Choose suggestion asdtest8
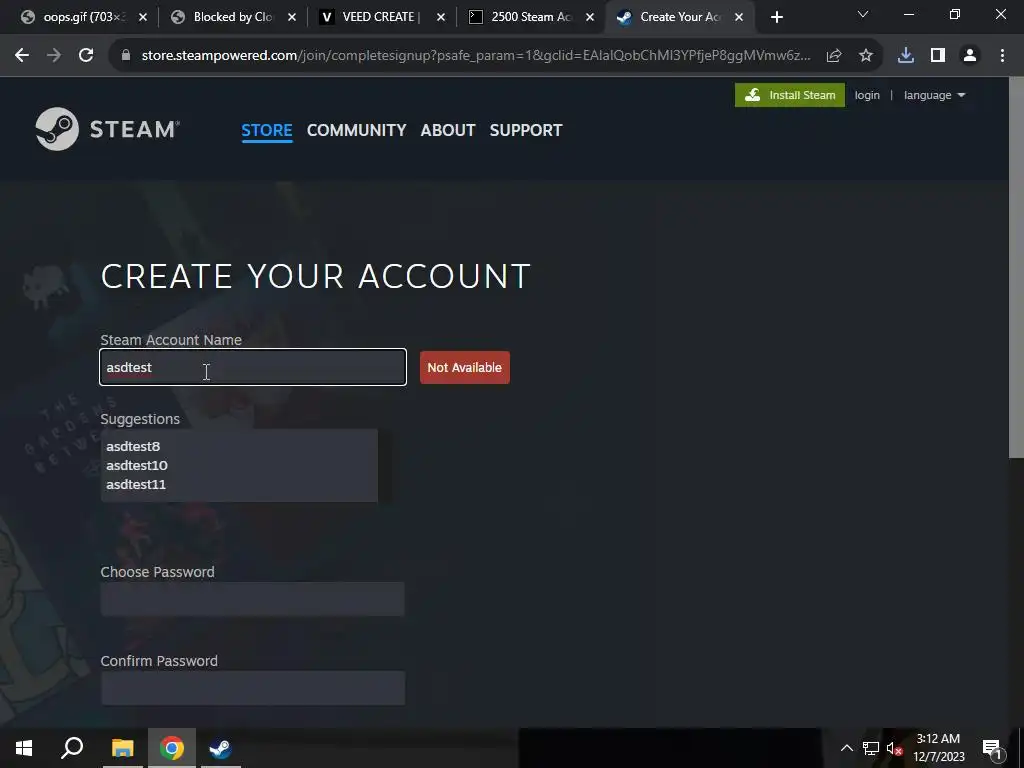This screenshot has height=768, width=1024. [x=133, y=446]
